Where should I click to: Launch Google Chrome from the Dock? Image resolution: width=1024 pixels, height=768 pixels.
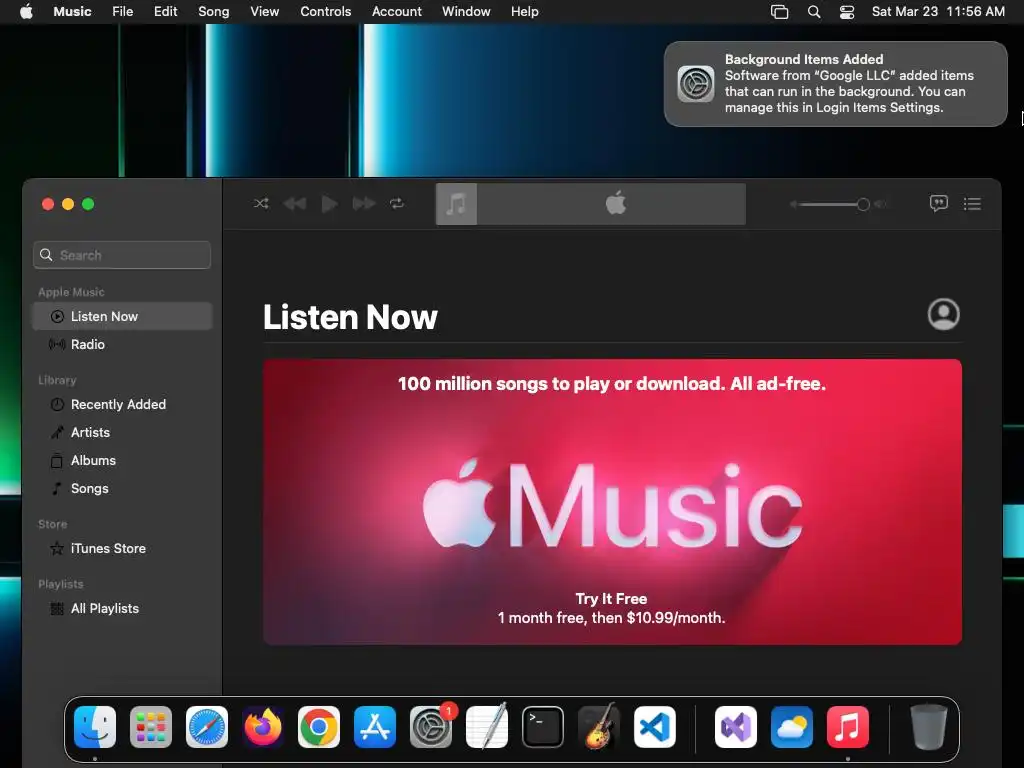[319, 727]
